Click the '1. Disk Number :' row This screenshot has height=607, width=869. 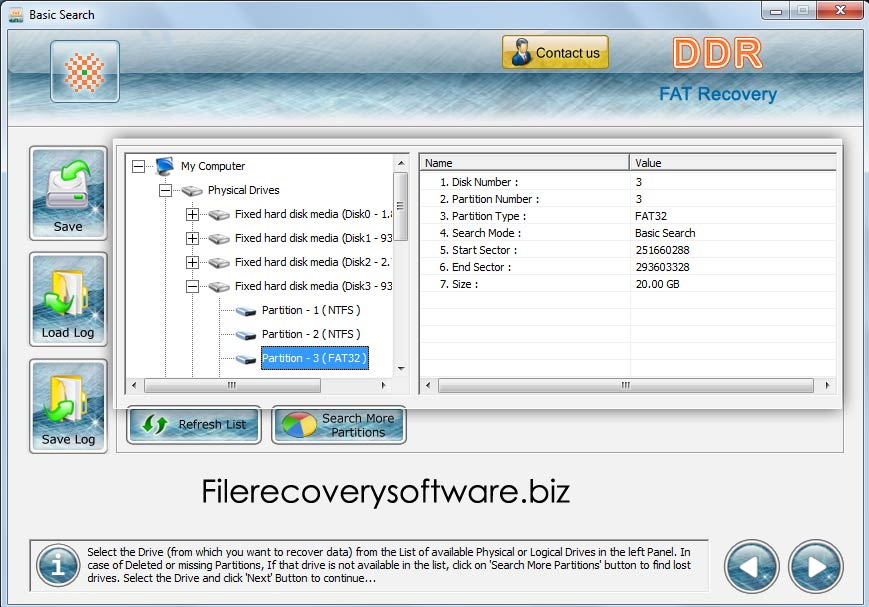[x=628, y=182]
